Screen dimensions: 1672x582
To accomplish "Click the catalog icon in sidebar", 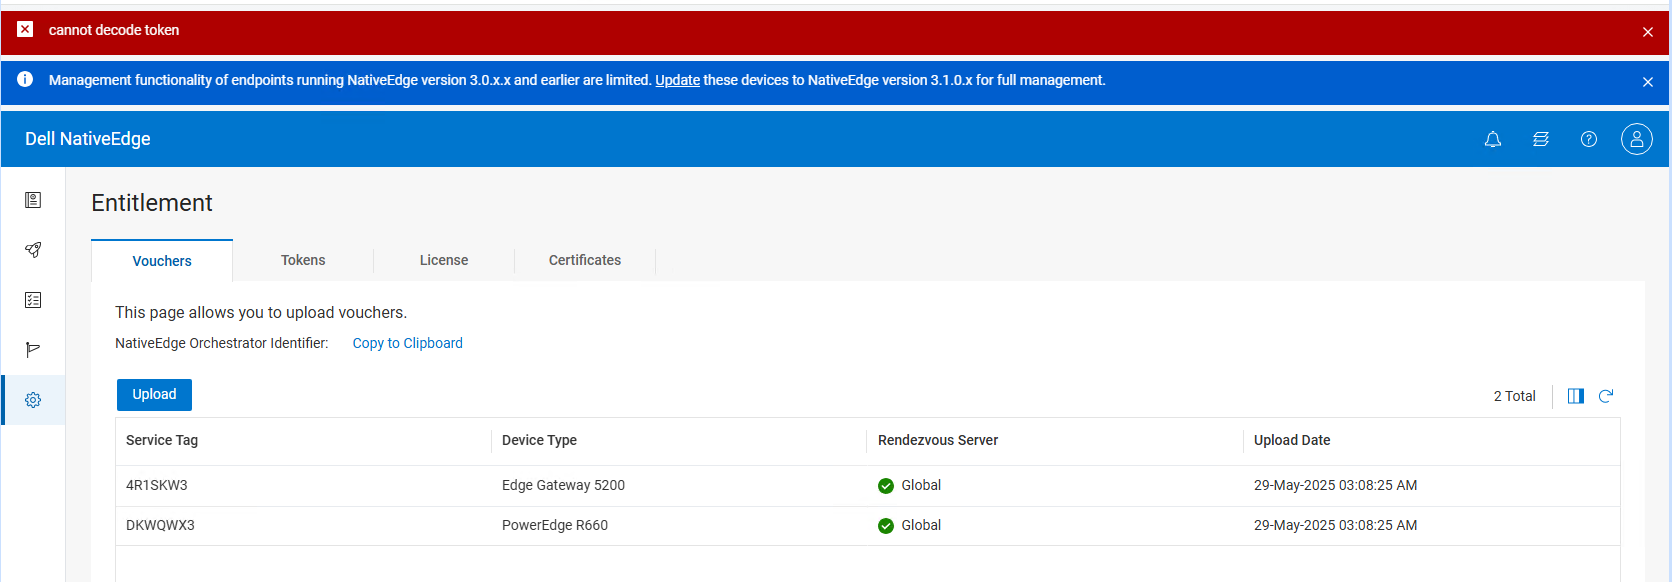I will tap(33, 200).
